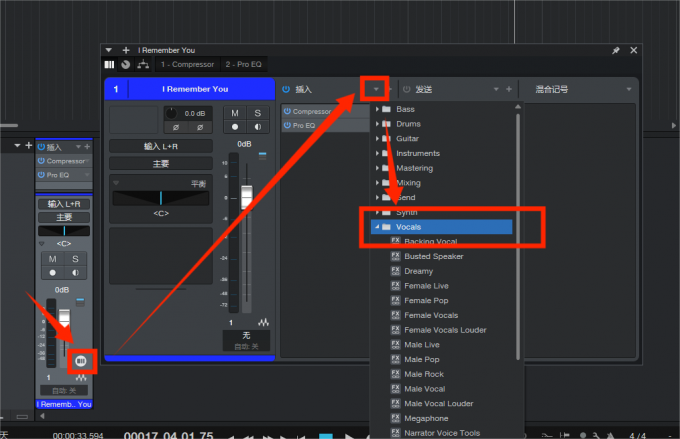680x439 pixels.
Task: Invert left phase in channel editor
Action: coord(176,128)
